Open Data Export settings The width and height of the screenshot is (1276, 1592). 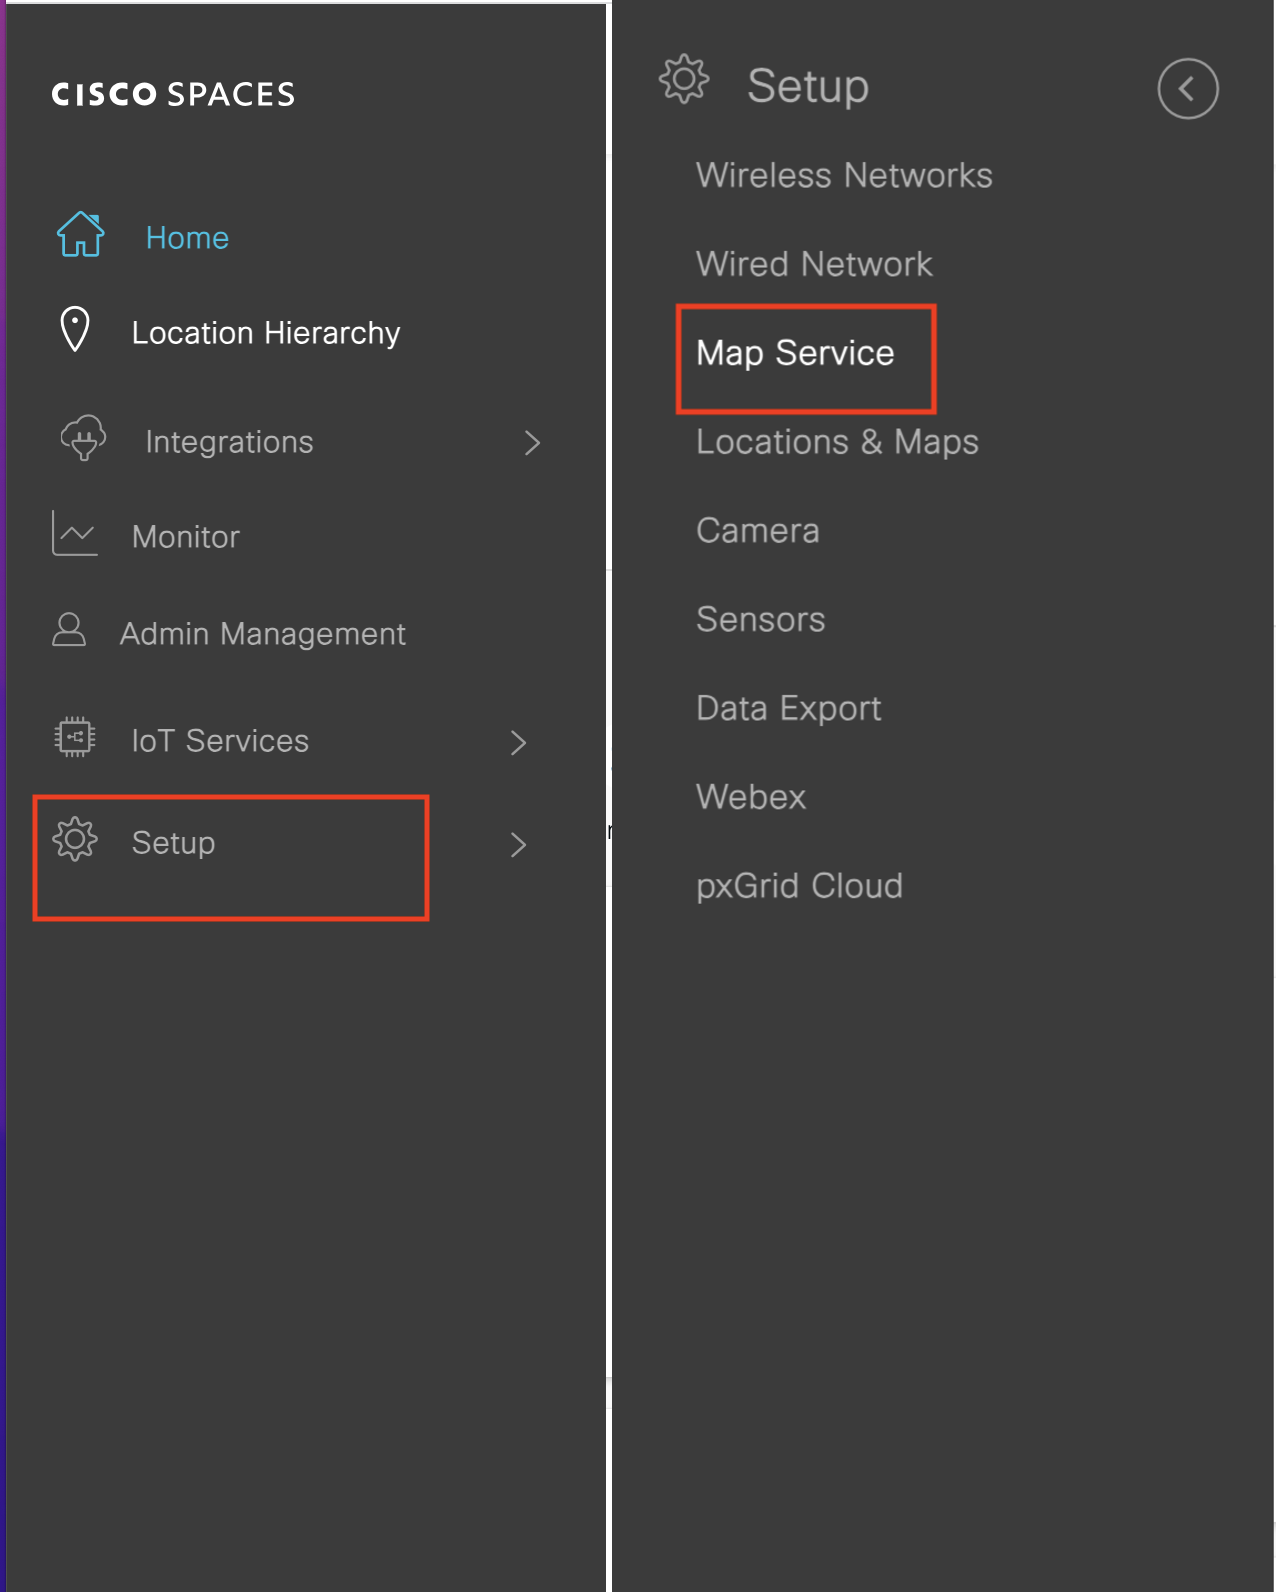coord(788,709)
